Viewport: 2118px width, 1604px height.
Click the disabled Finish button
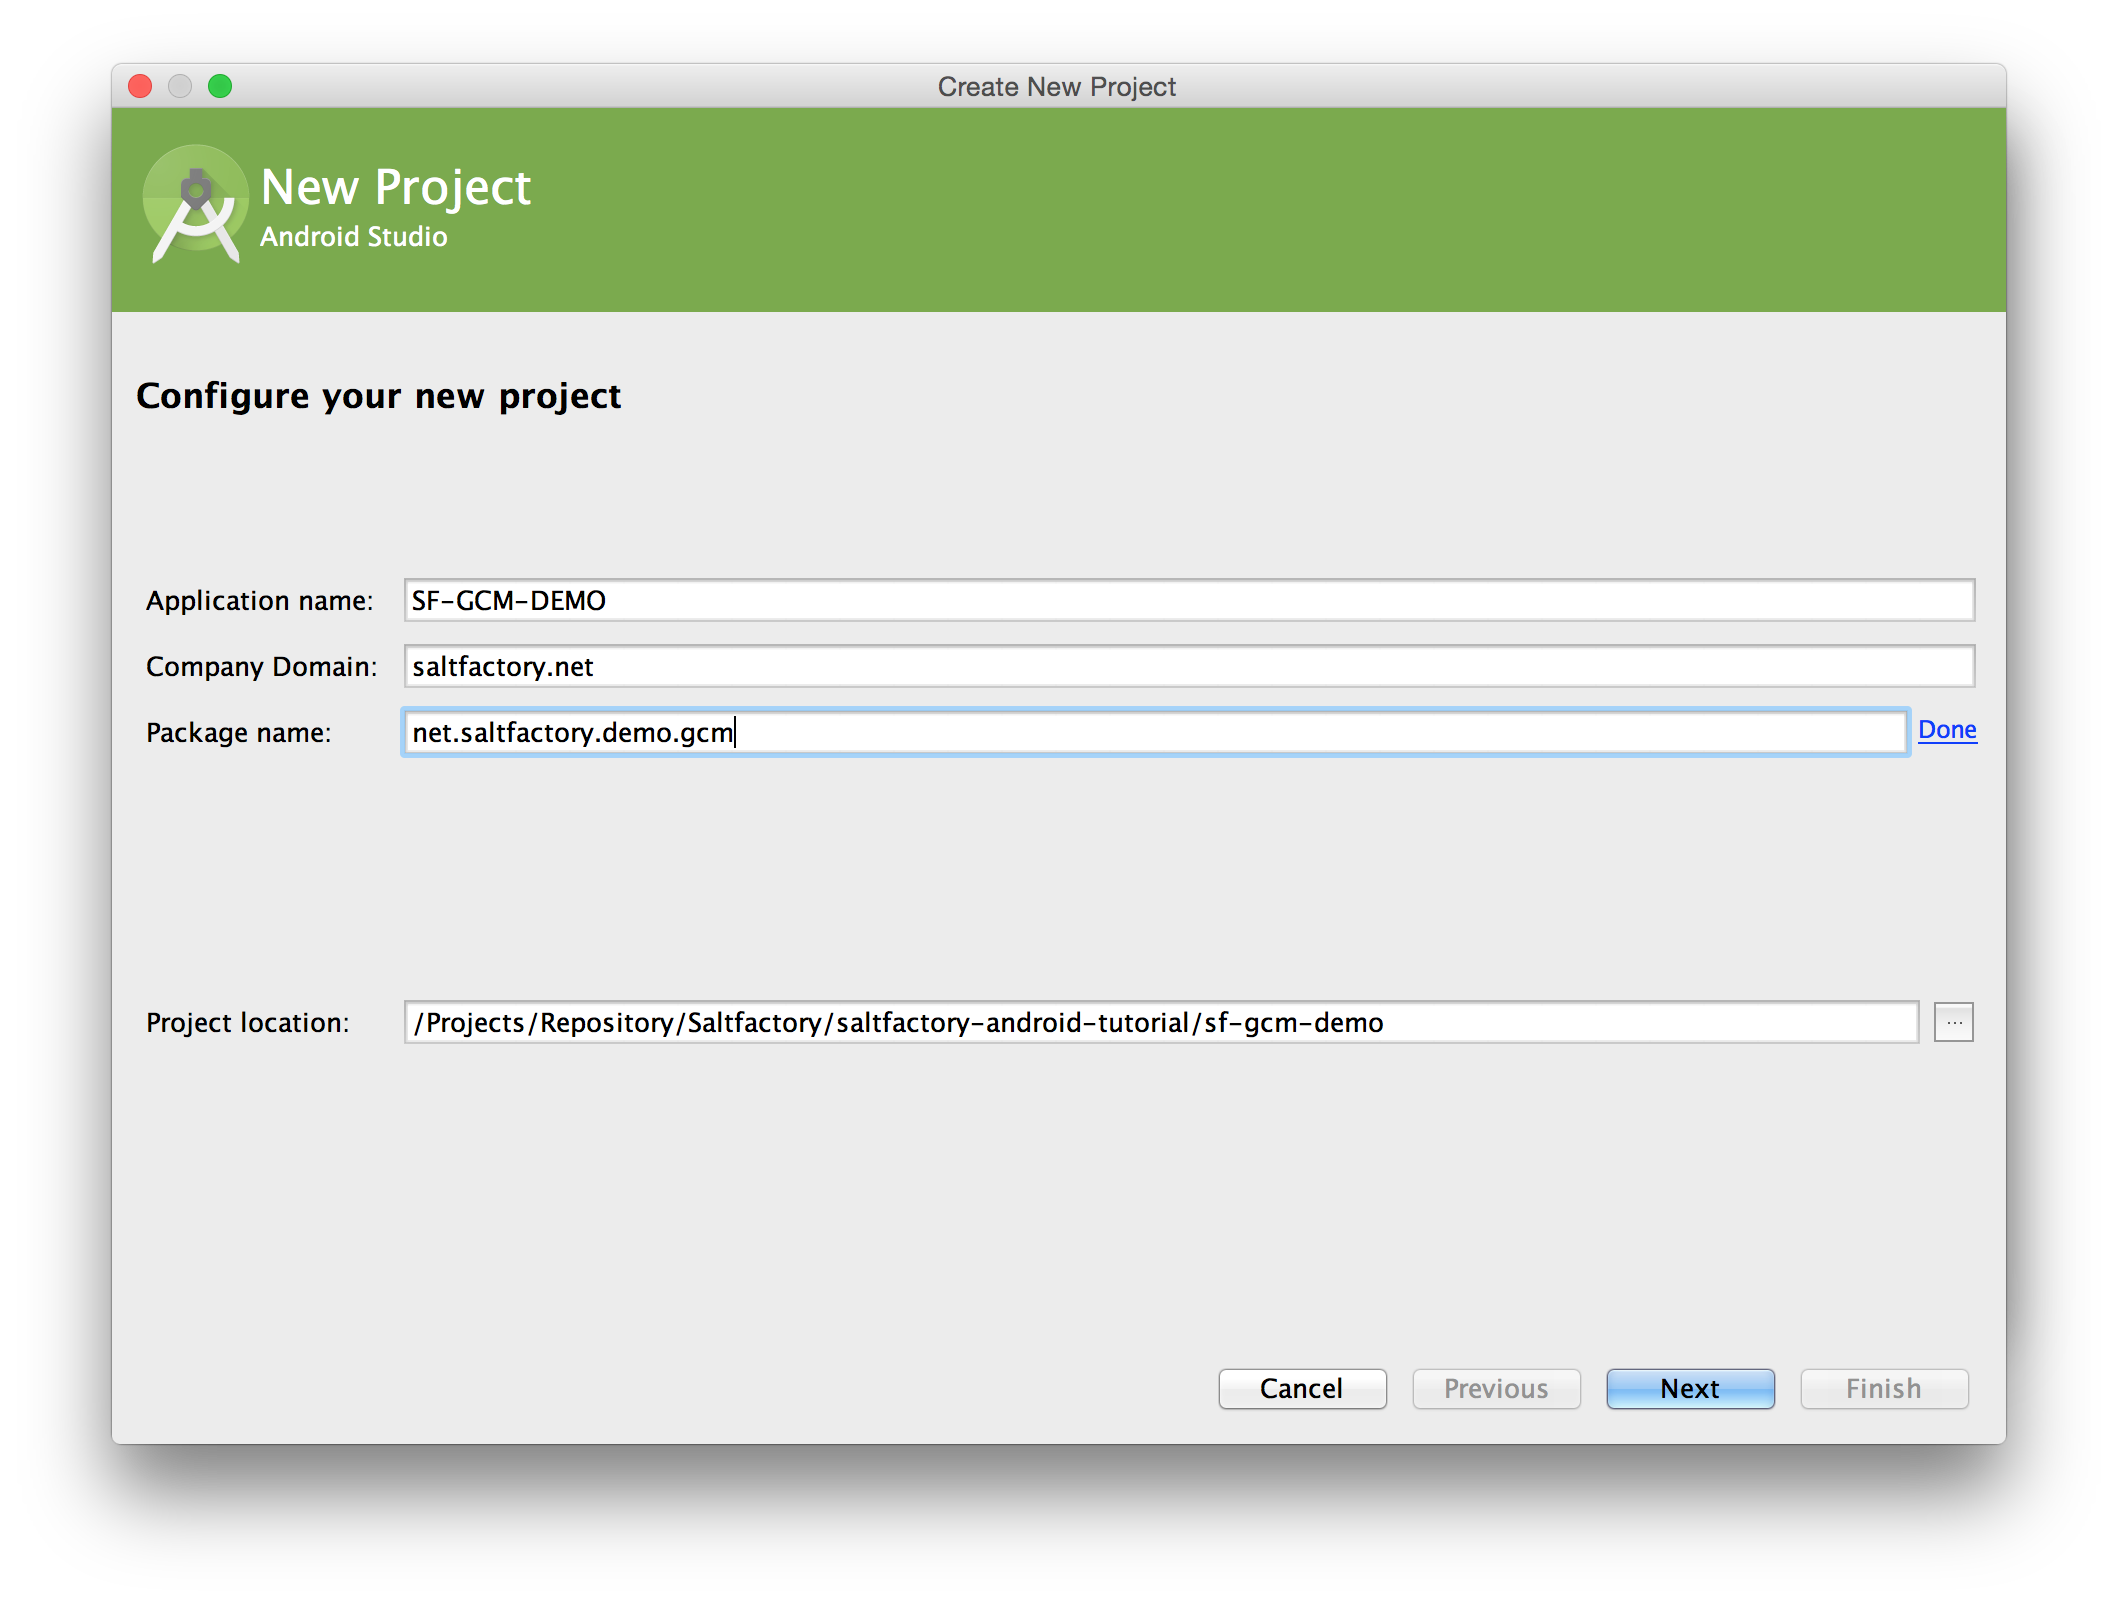(x=1884, y=1388)
